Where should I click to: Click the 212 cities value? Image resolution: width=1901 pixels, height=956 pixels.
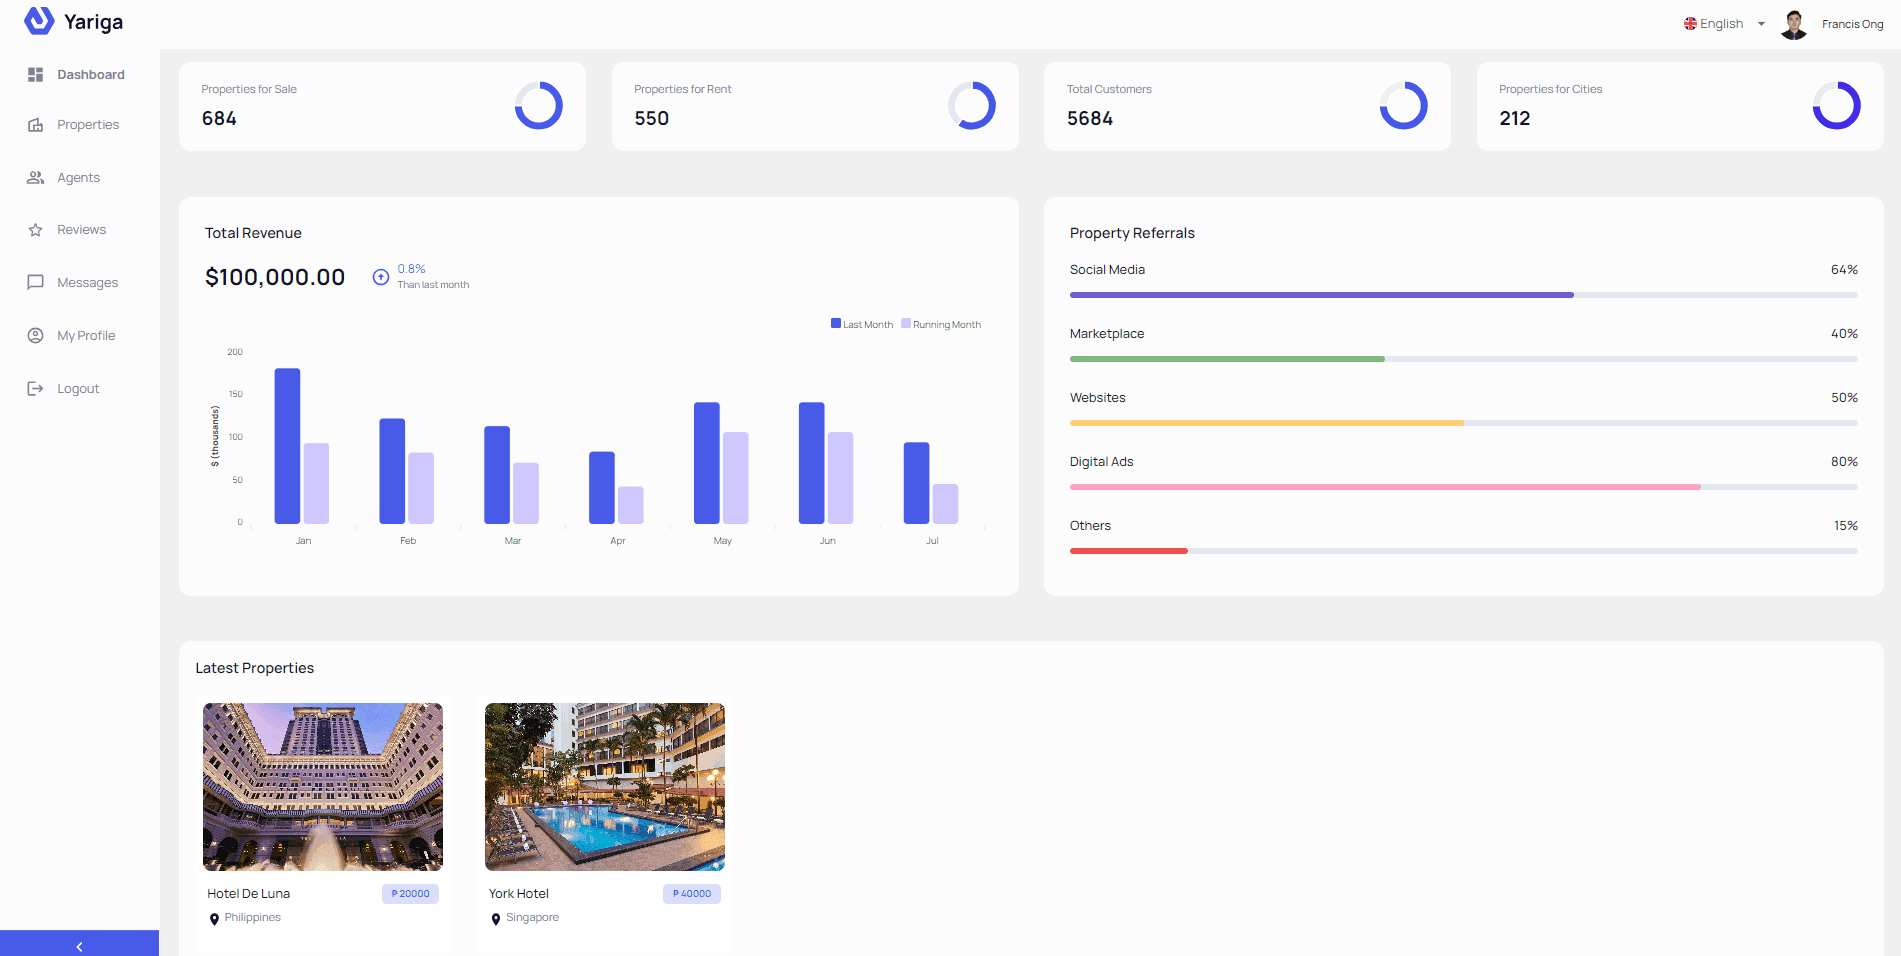point(1515,118)
